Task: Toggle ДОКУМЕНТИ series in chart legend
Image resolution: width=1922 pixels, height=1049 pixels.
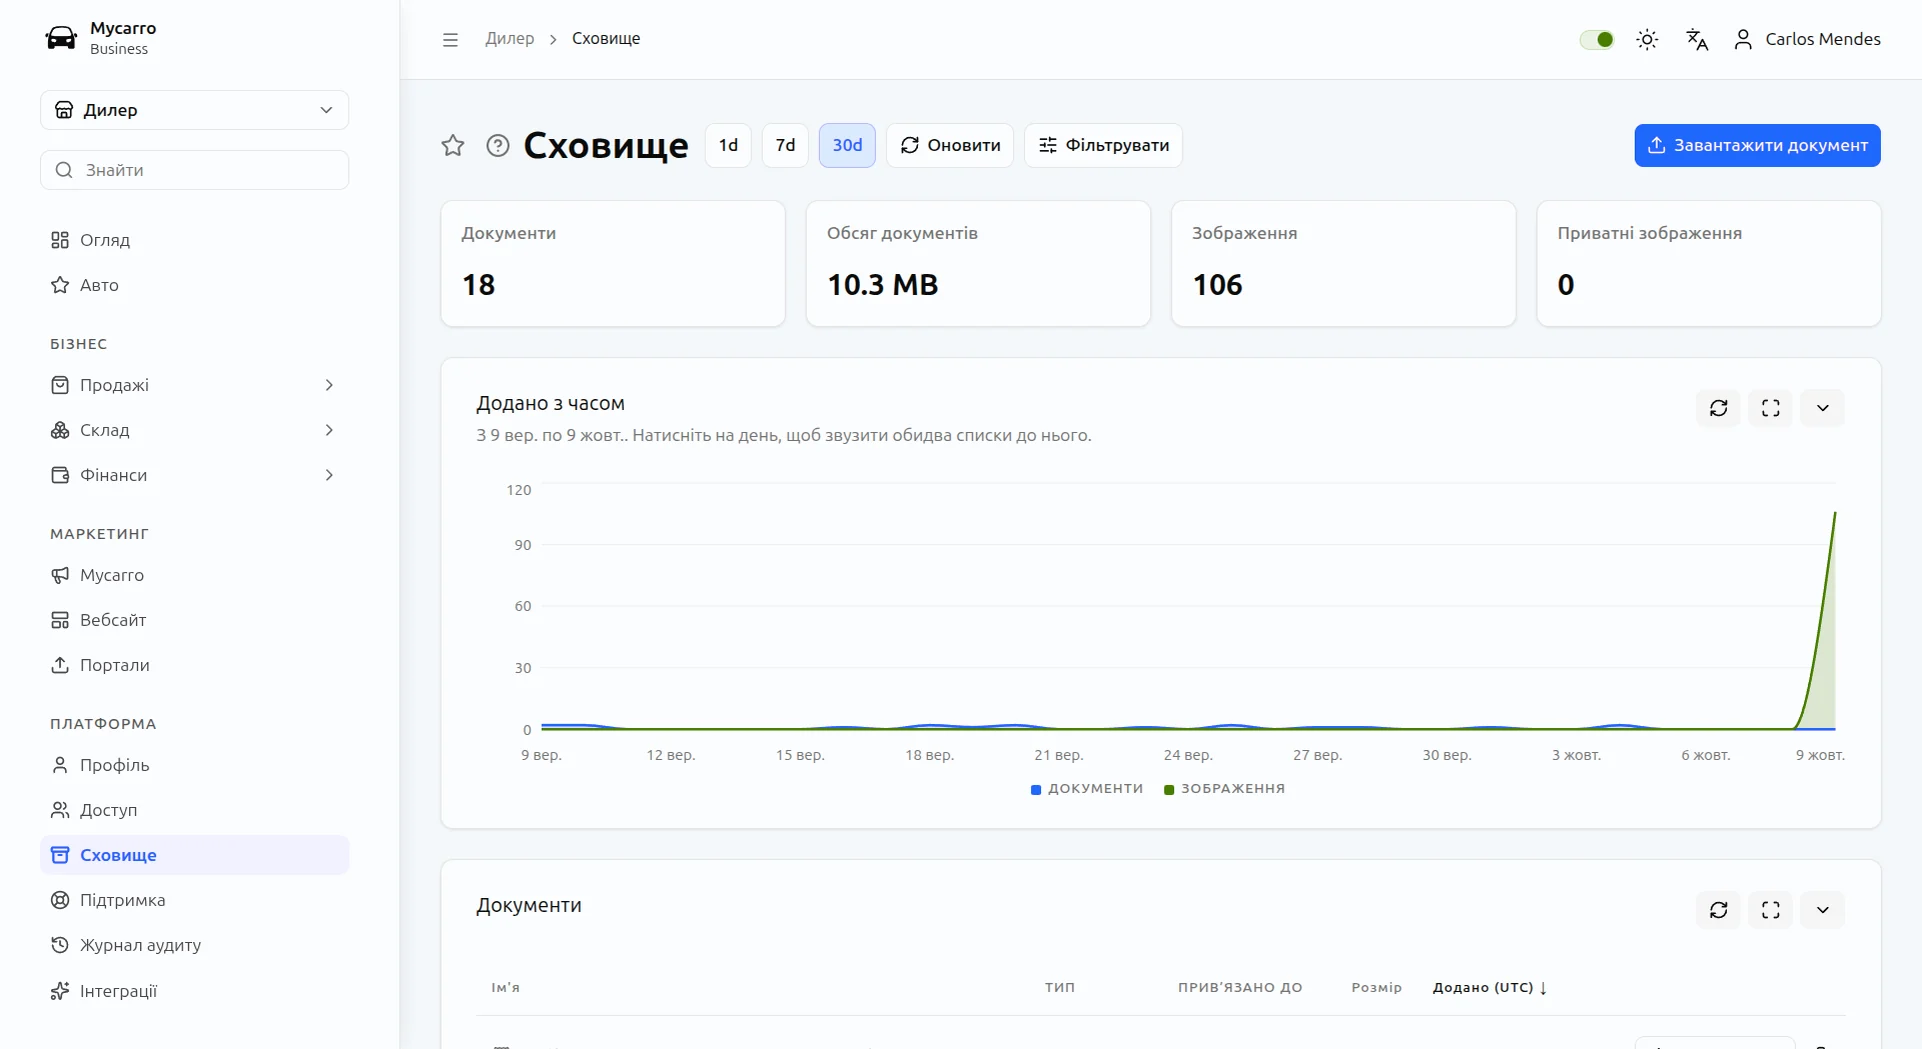Action: click(1087, 789)
